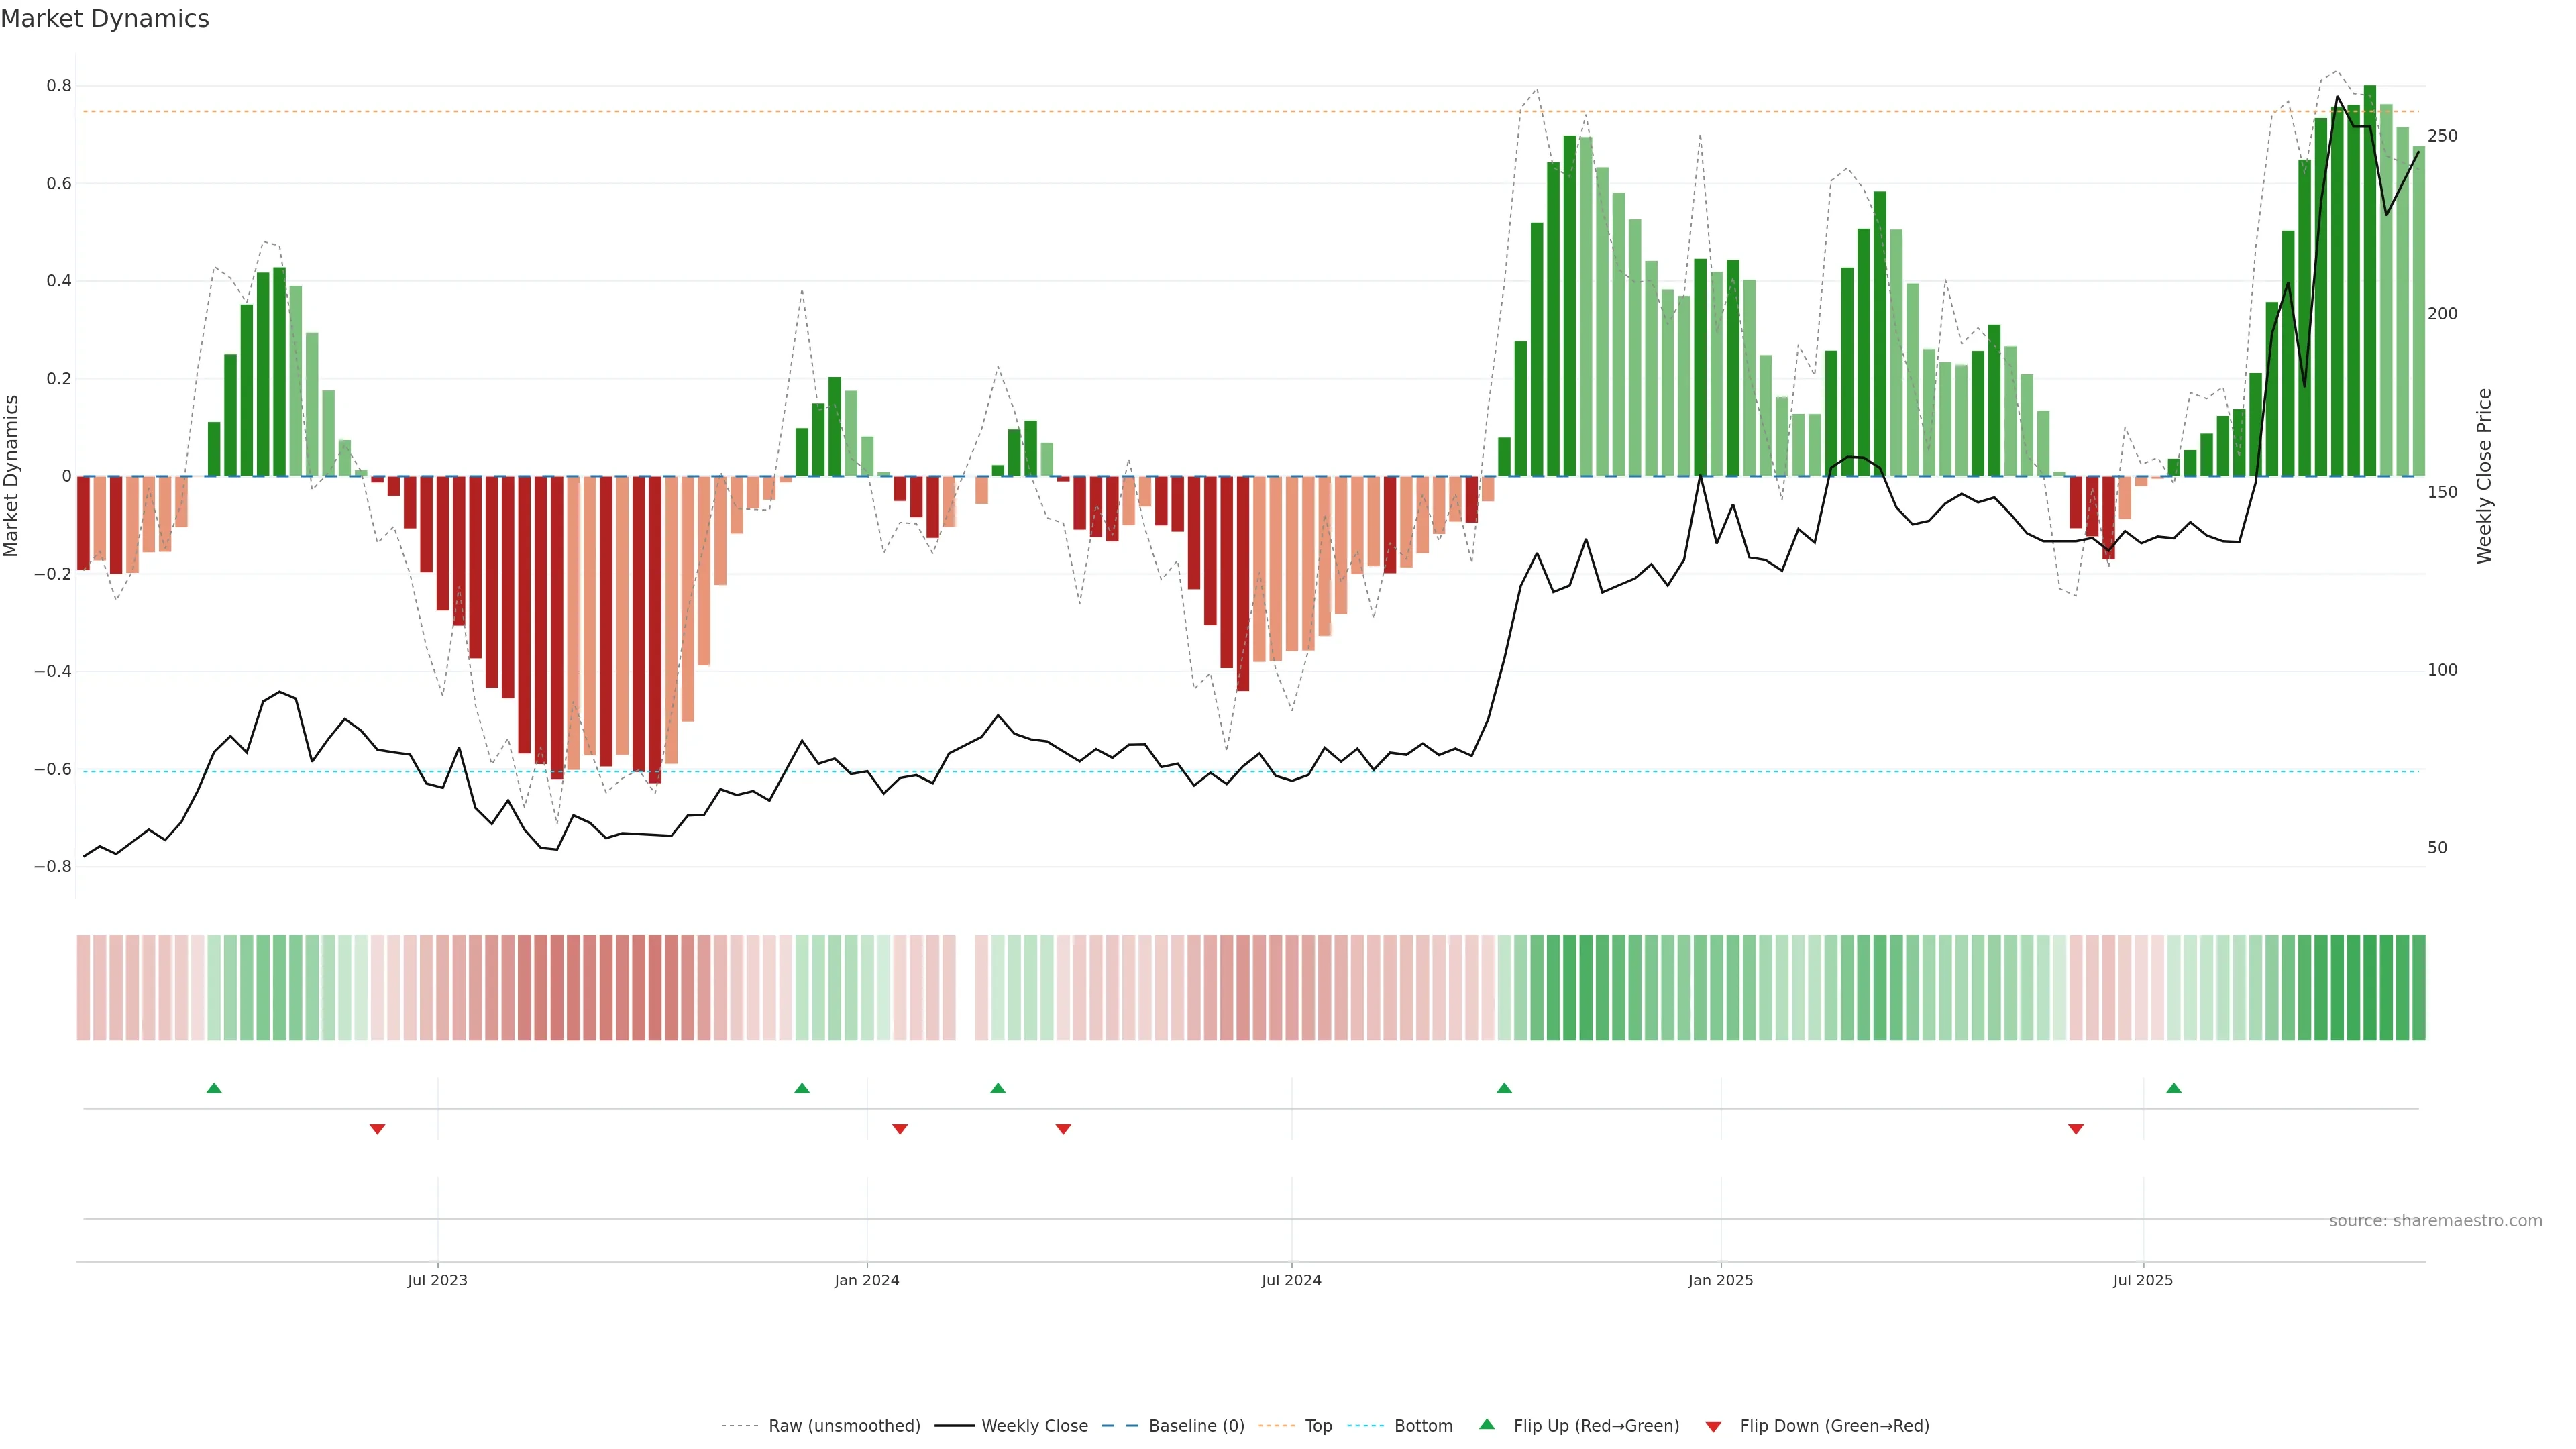The width and height of the screenshot is (2576, 1449).
Task: Click the flip-up triangle before Jan 2024
Action: [x=802, y=1088]
